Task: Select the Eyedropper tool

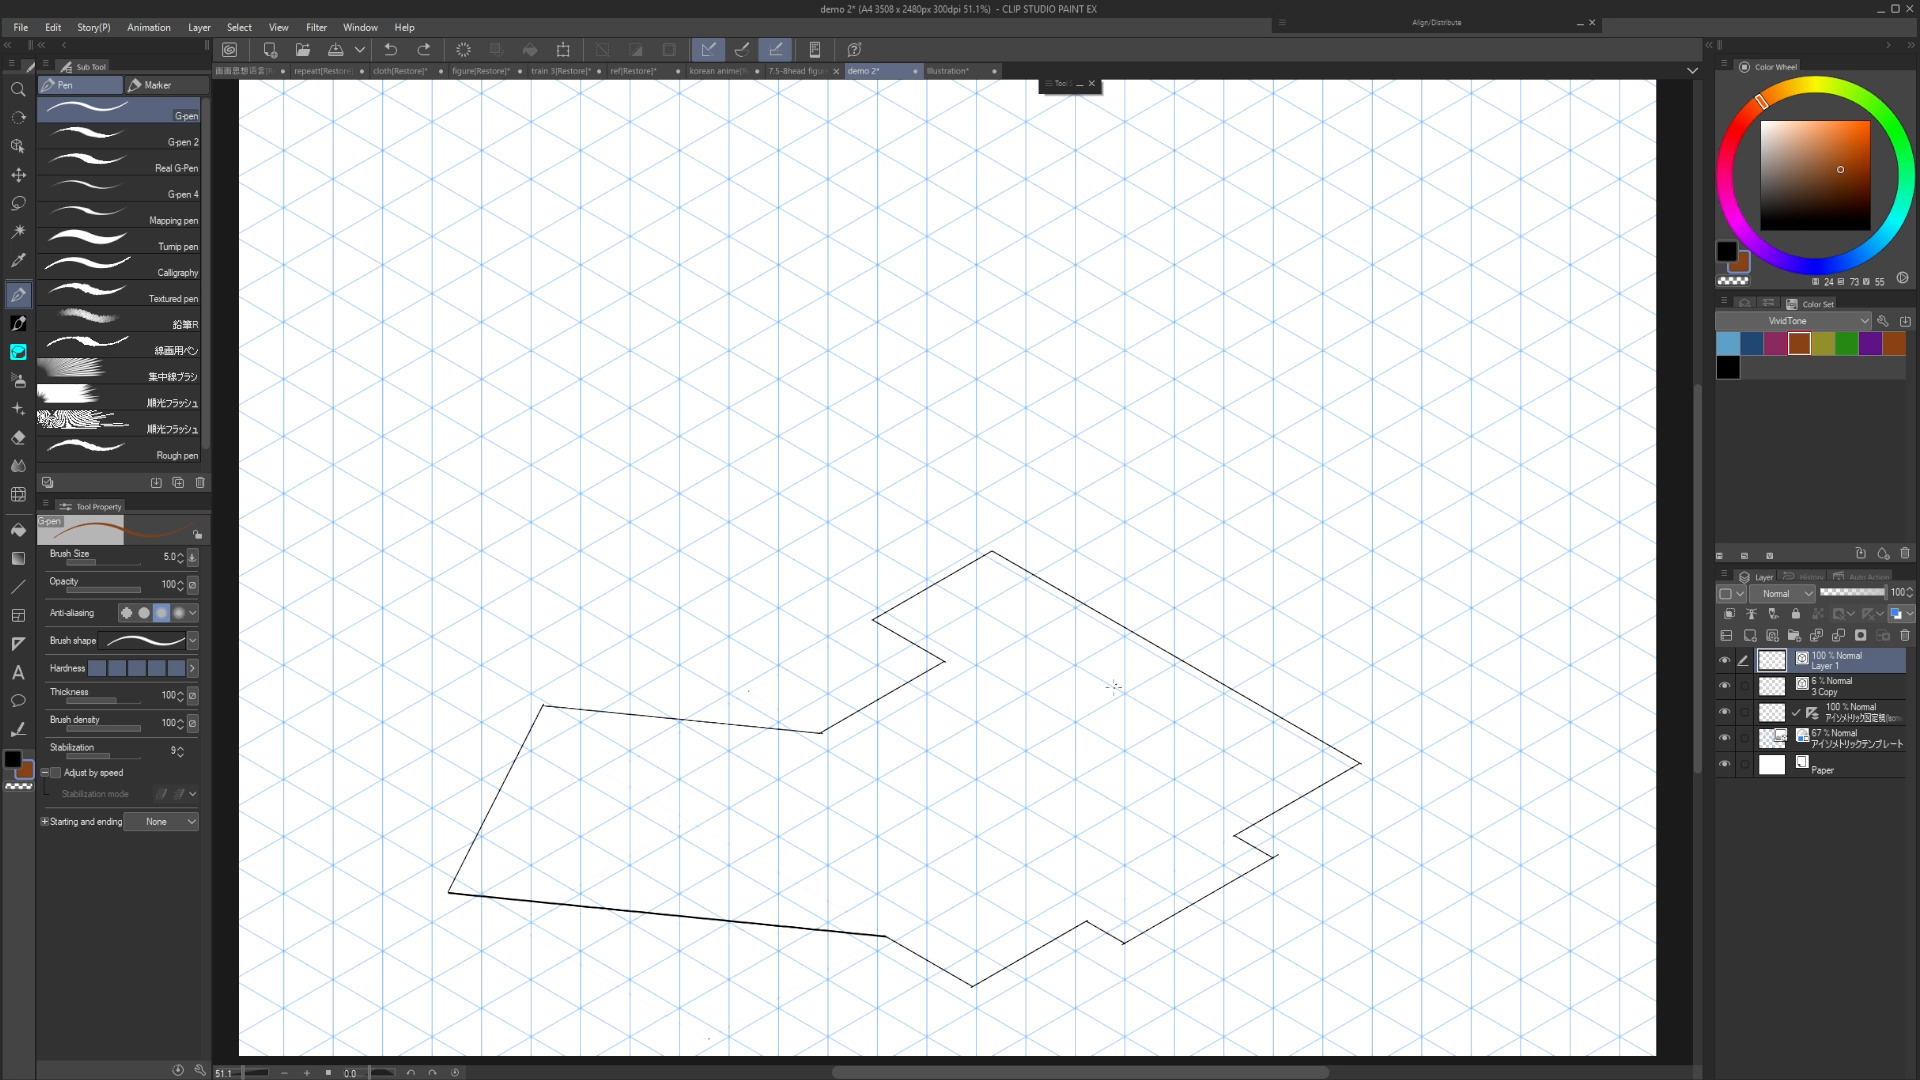Action: [18, 260]
